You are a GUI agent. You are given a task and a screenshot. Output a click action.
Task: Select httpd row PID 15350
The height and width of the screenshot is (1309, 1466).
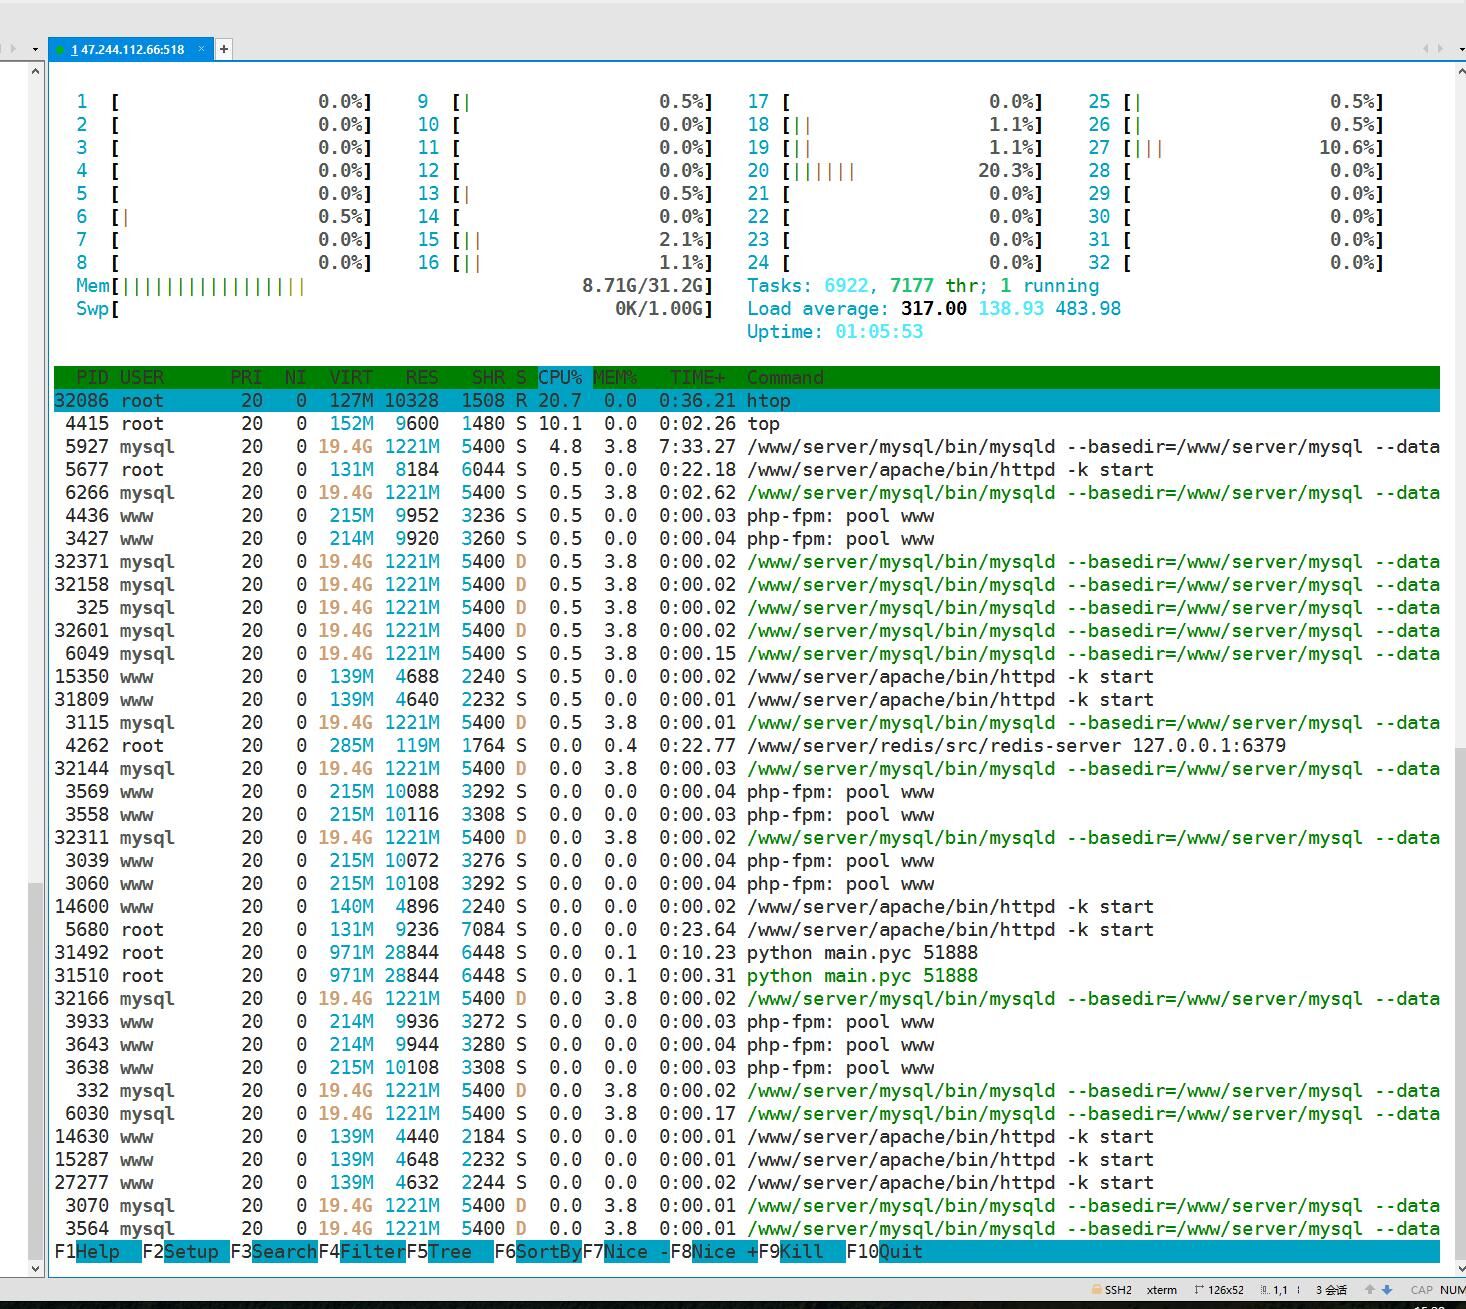[747, 677]
